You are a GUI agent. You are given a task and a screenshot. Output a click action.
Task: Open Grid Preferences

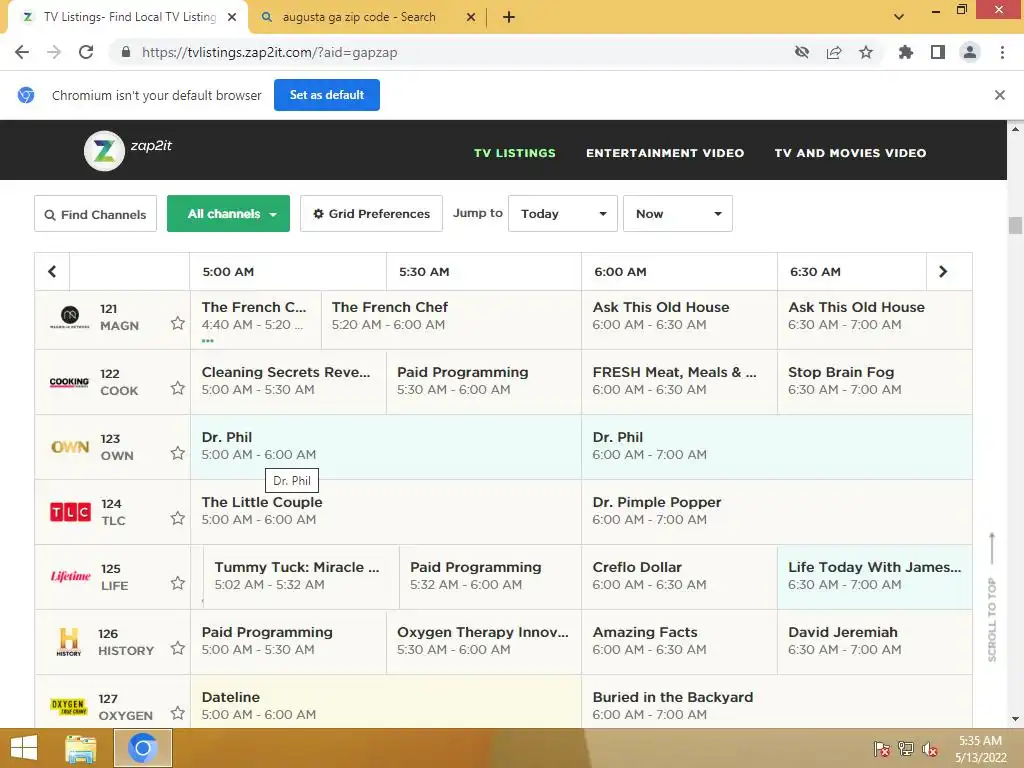click(x=371, y=214)
